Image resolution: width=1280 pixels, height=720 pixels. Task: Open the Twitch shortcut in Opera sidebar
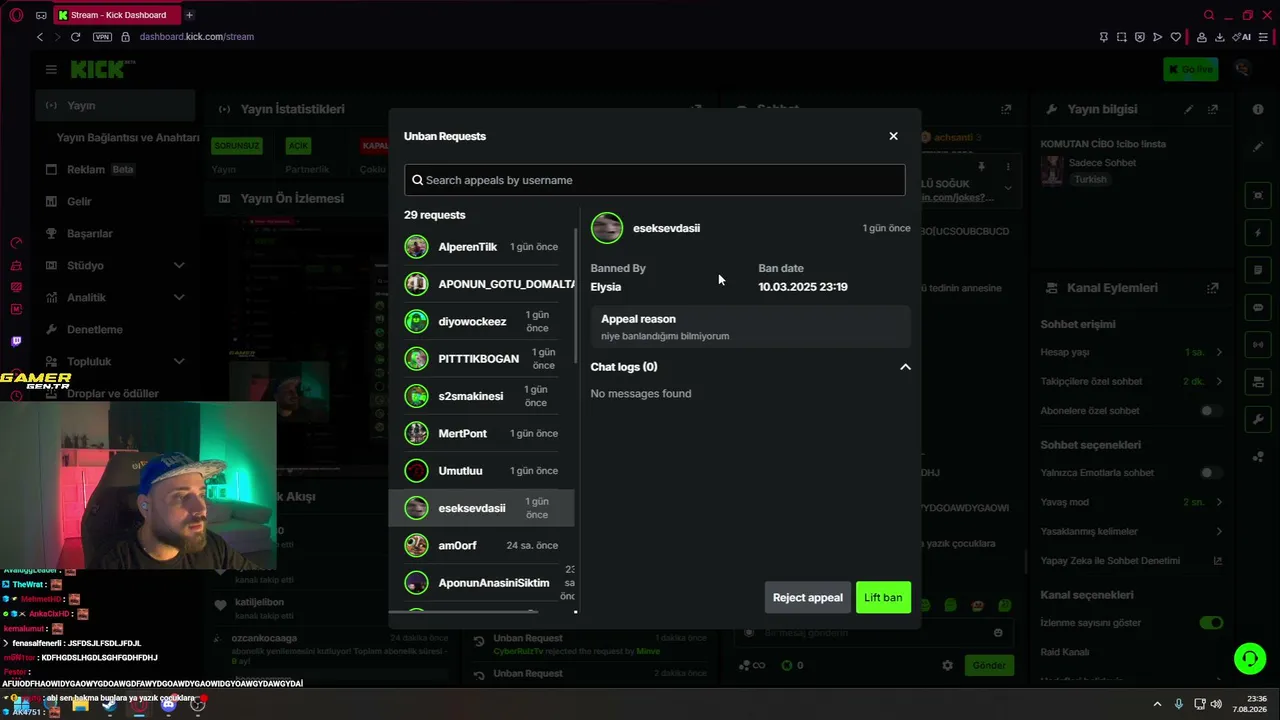pos(16,342)
